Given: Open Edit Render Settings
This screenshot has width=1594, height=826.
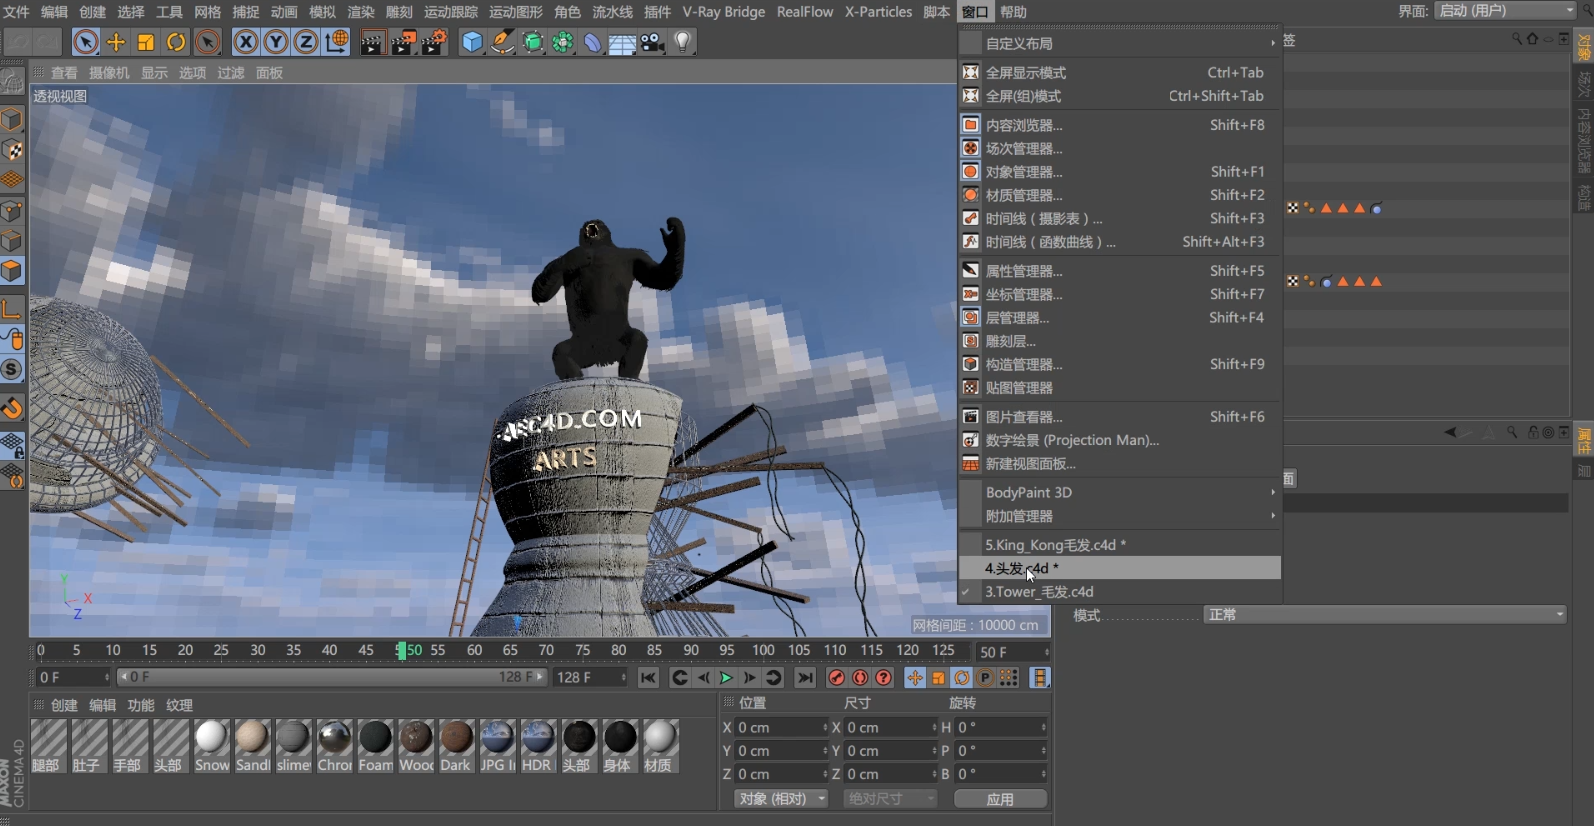Looking at the screenshot, I should point(435,42).
